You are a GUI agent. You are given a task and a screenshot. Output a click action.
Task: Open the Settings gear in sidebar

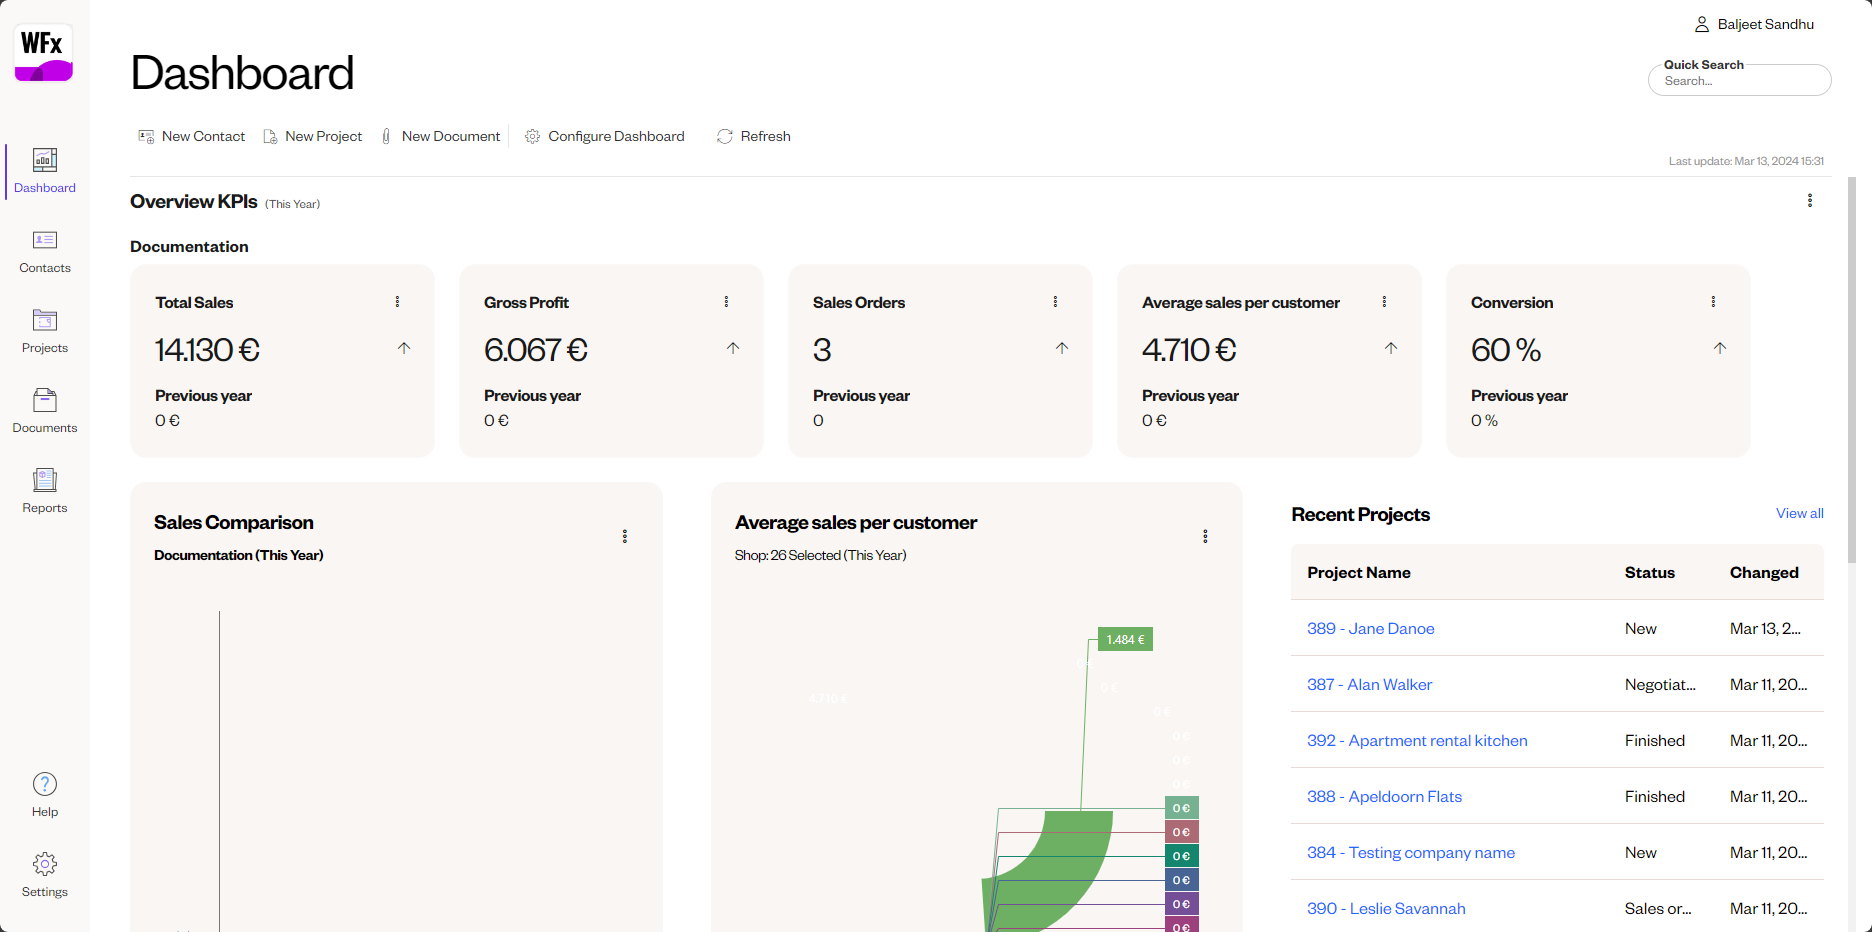tap(45, 875)
